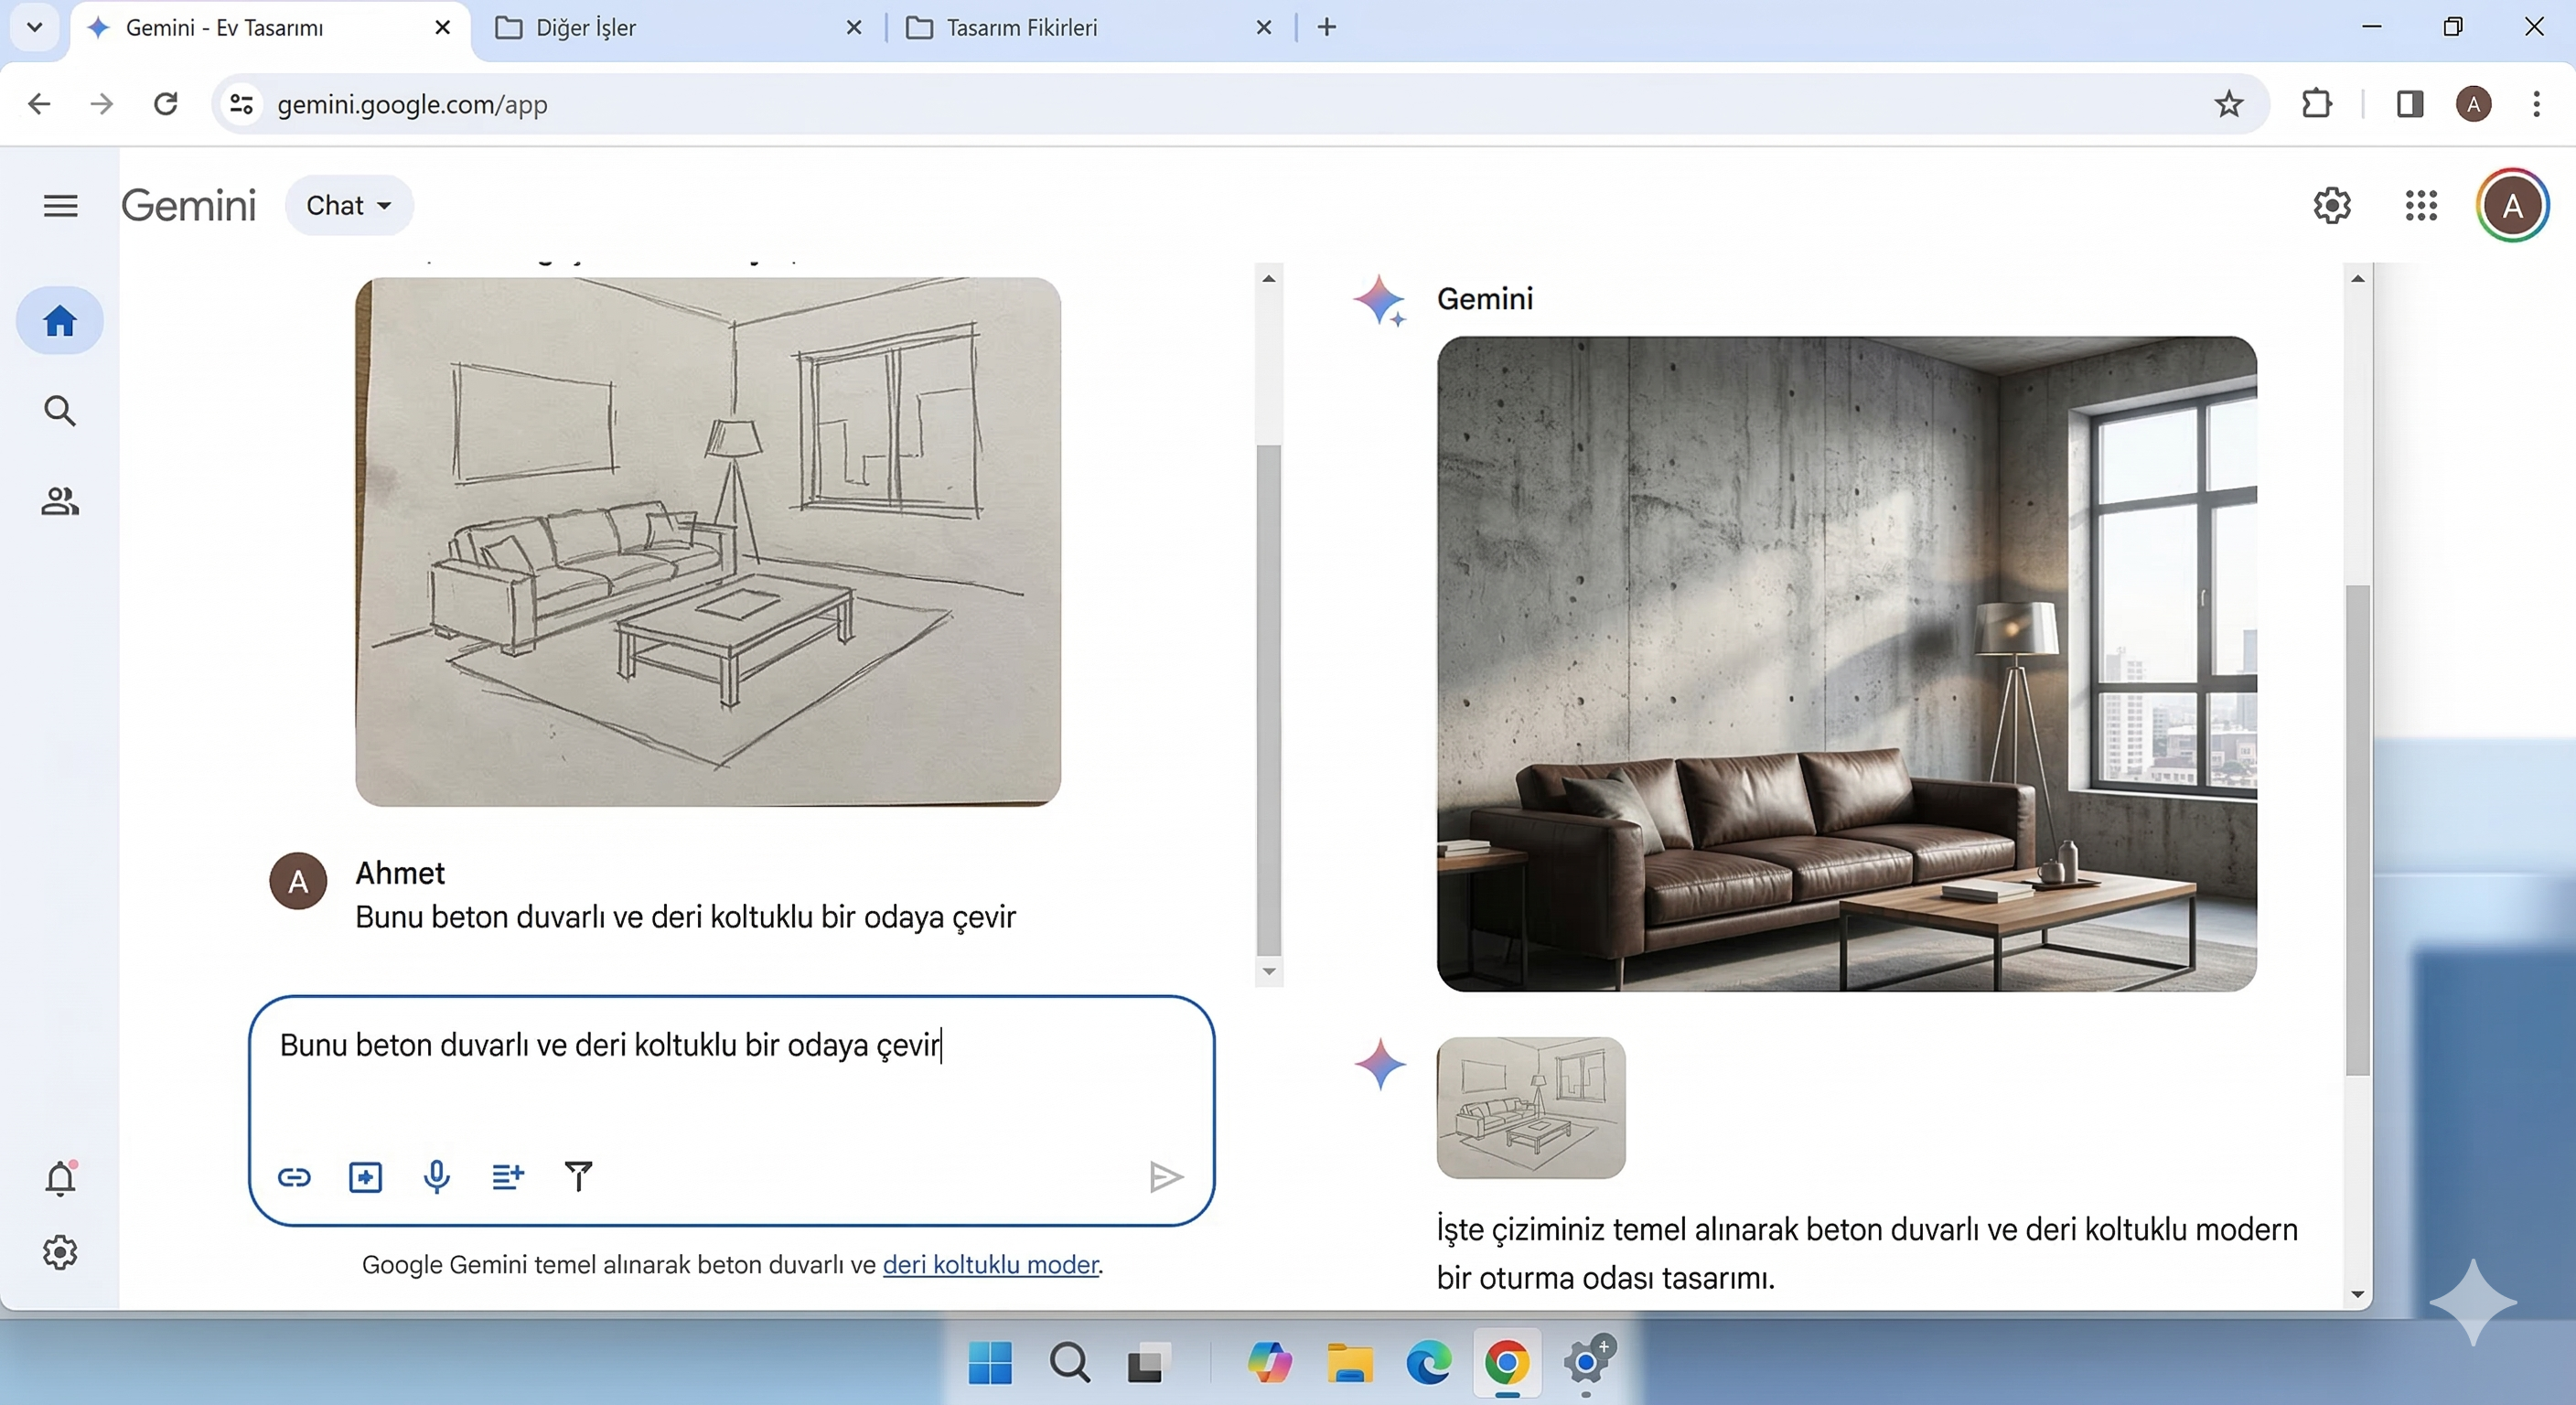Viewport: 2576px width, 1405px height.
Task: Open Gemini search in the sidebar
Action: [x=59, y=410]
